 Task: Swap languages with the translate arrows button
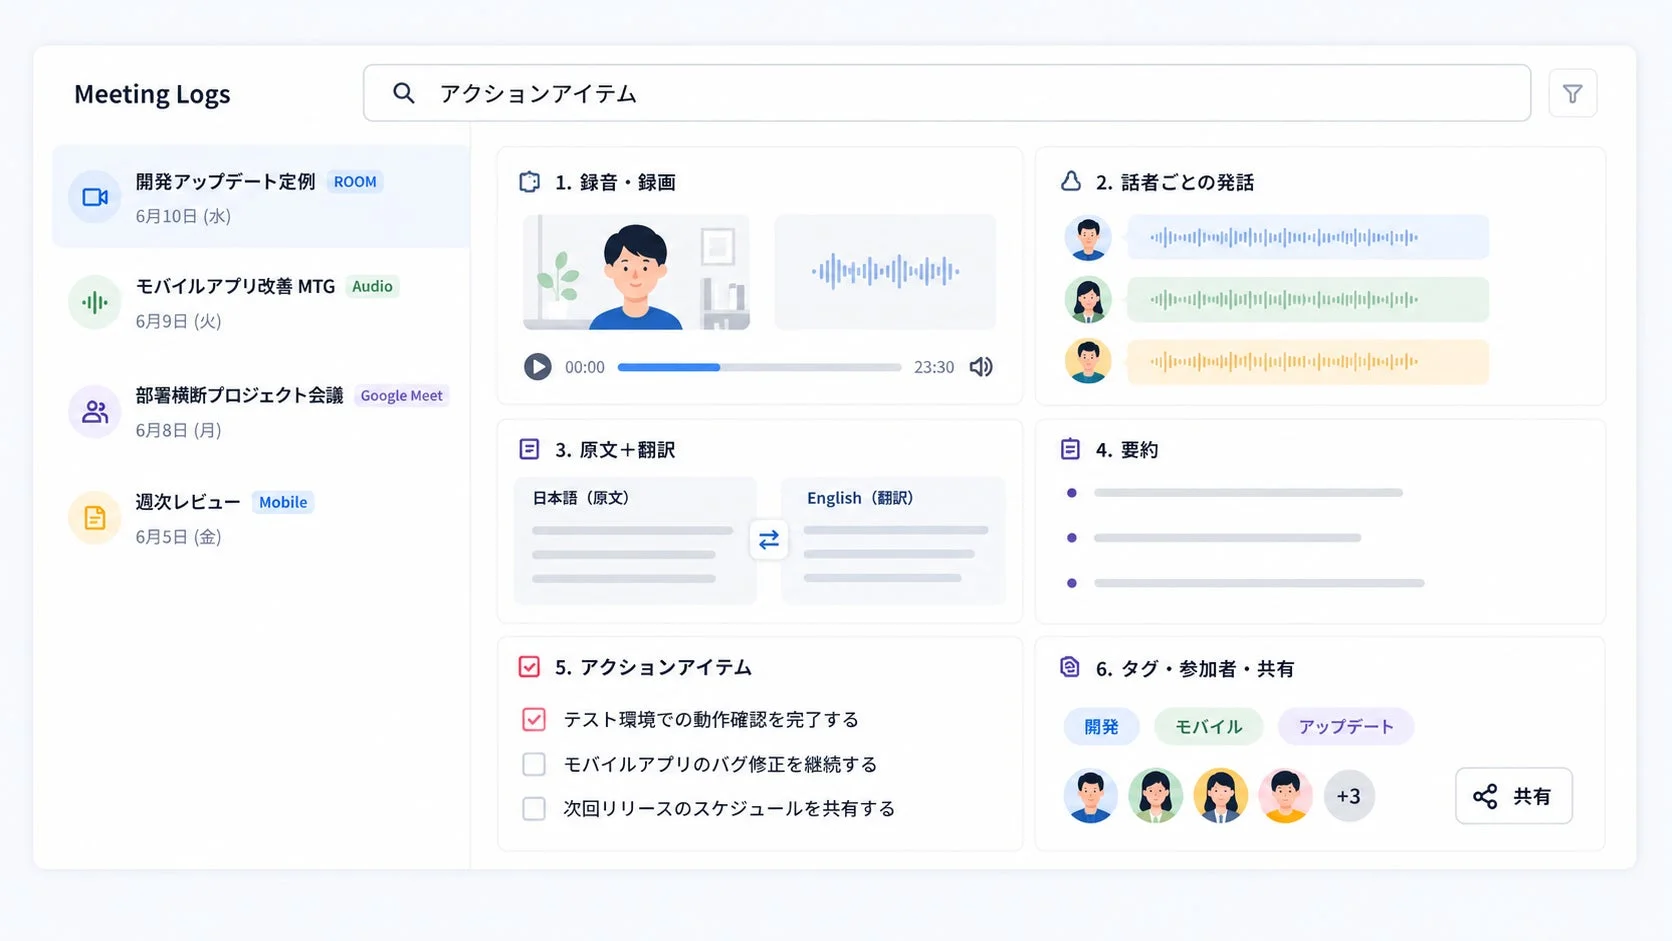[768, 540]
